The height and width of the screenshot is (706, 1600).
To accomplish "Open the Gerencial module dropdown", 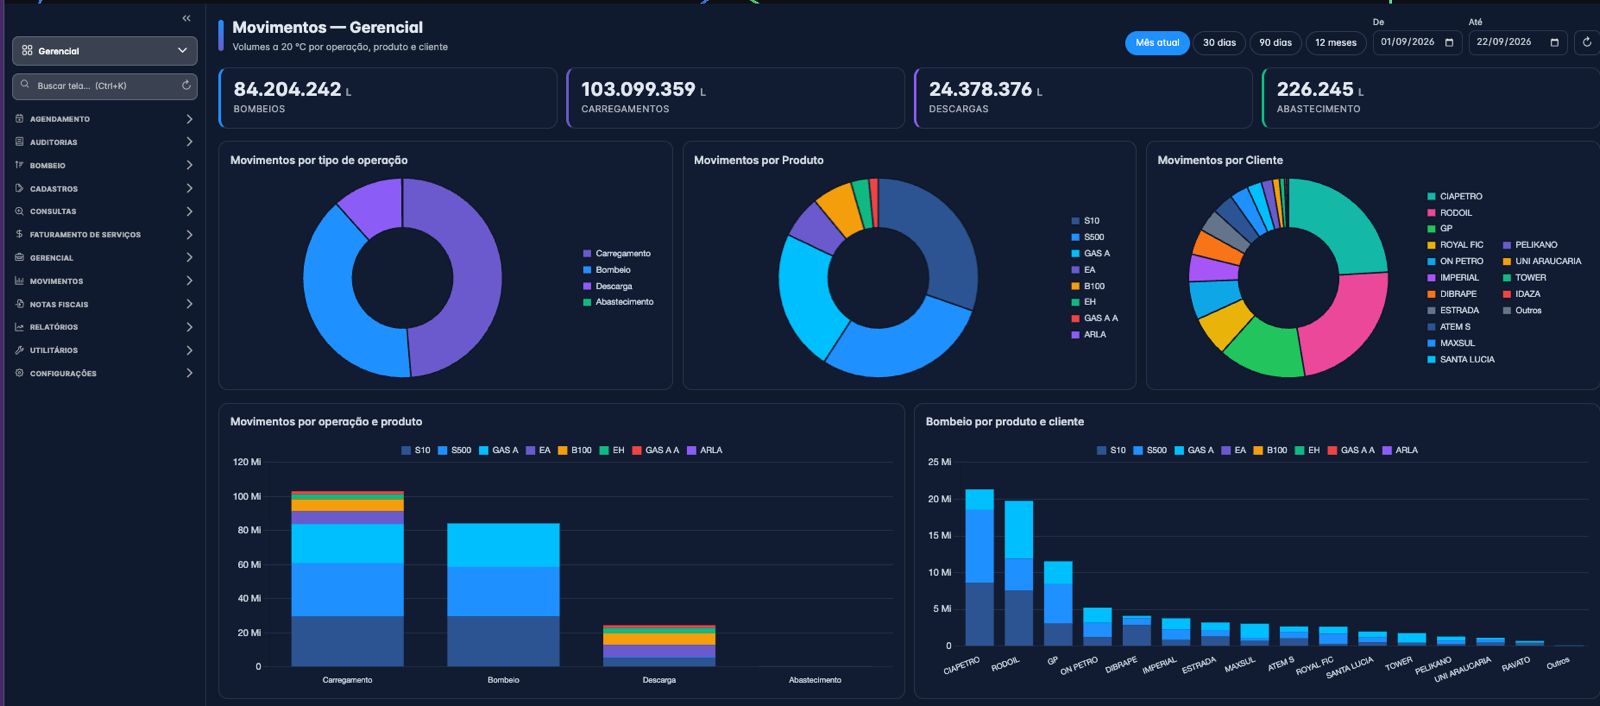I will point(105,50).
